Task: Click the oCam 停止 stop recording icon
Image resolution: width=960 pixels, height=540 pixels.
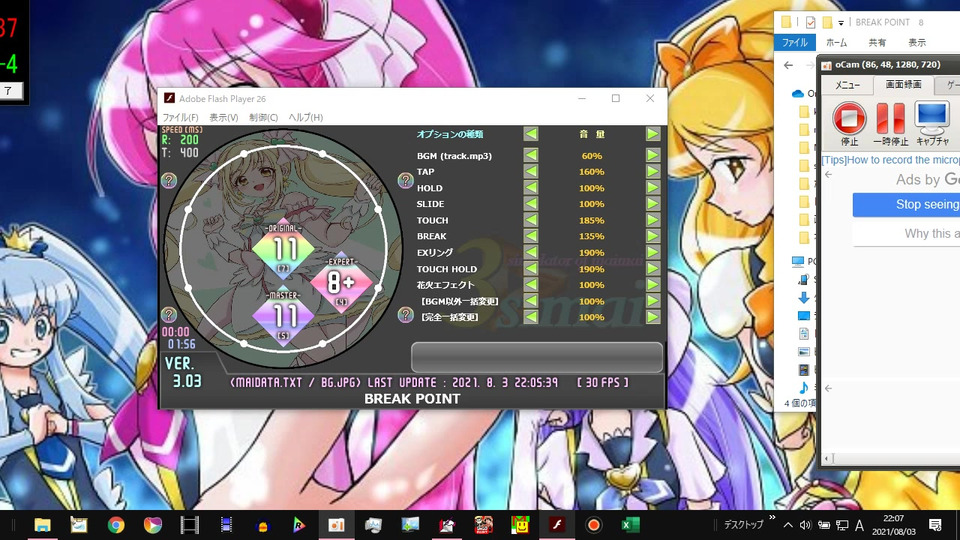Action: pyautogui.click(x=849, y=118)
